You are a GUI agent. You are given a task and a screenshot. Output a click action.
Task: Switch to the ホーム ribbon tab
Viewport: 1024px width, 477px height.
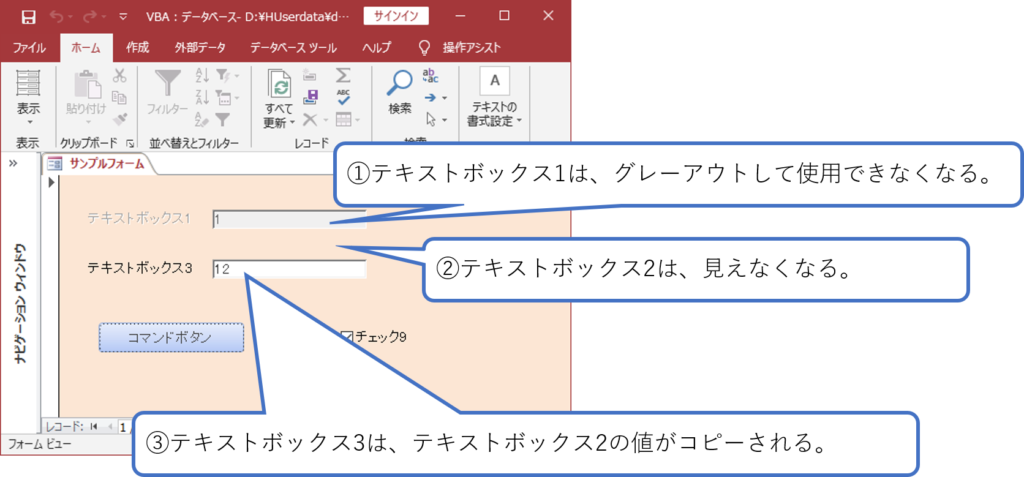point(86,47)
